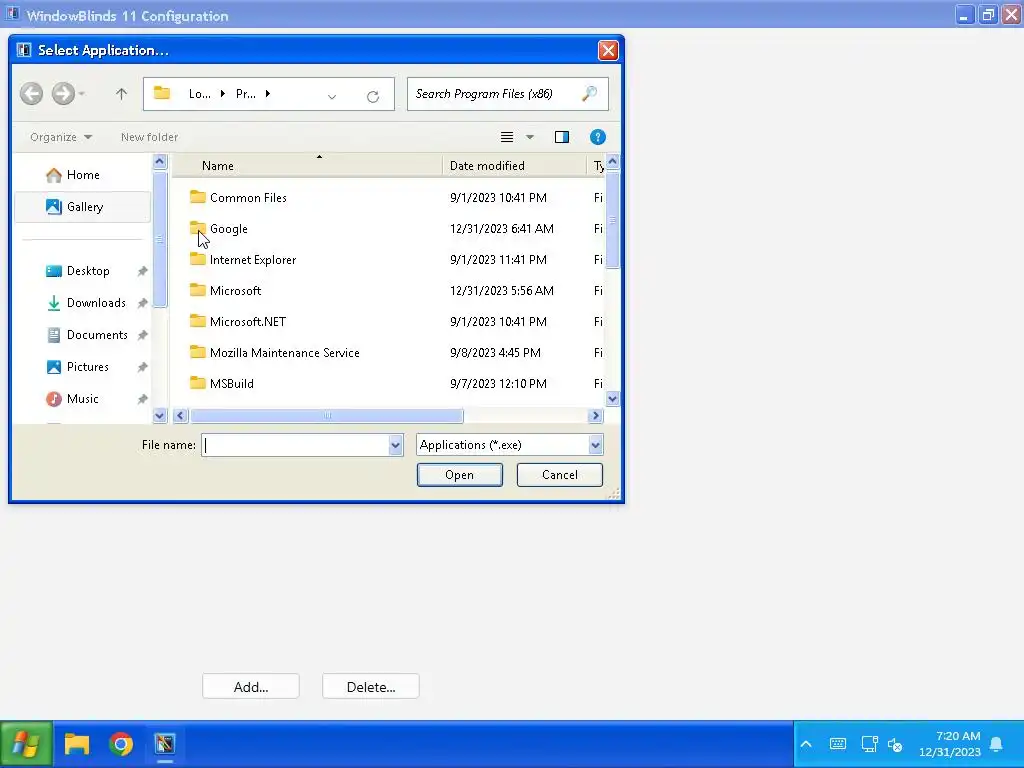This screenshot has height=768, width=1024.
Task: Unpin Documents using its pin icon
Action: pos(142,335)
